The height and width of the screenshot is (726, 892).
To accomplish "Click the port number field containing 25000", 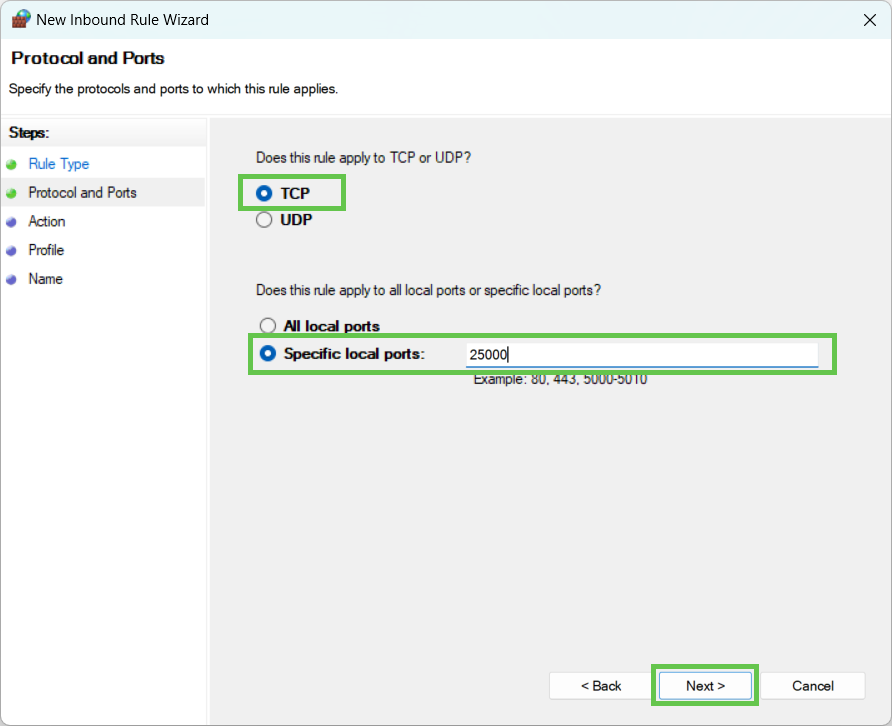I will 642,354.
